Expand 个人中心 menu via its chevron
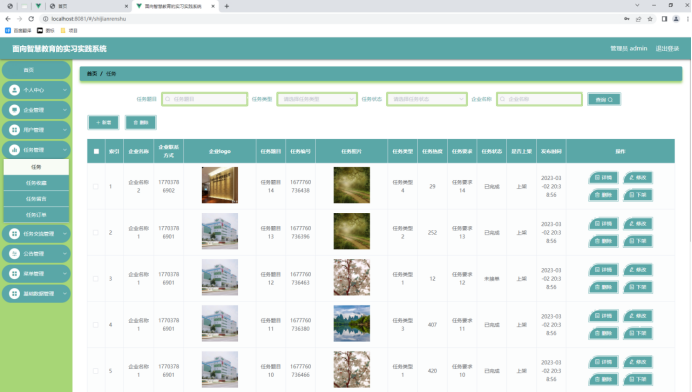 pyautogui.click(x=65, y=90)
